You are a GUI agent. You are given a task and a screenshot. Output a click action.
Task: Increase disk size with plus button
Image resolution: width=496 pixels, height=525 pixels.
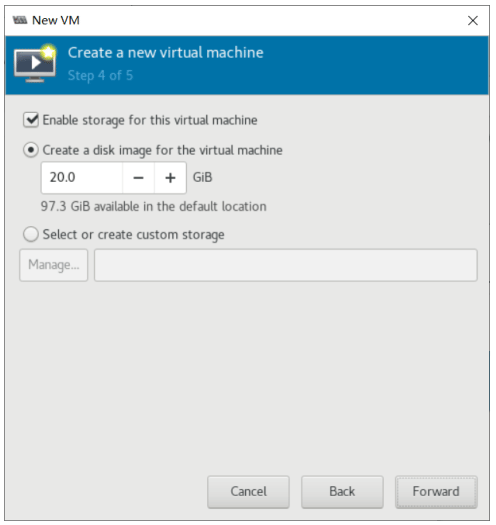point(170,178)
